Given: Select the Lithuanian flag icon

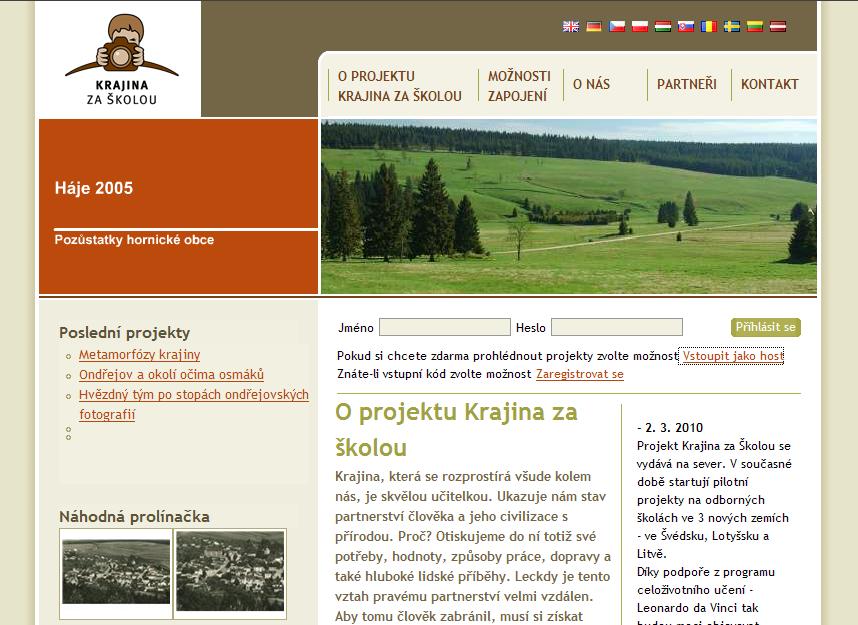Looking at the screenshot, I should pos(755,27).
